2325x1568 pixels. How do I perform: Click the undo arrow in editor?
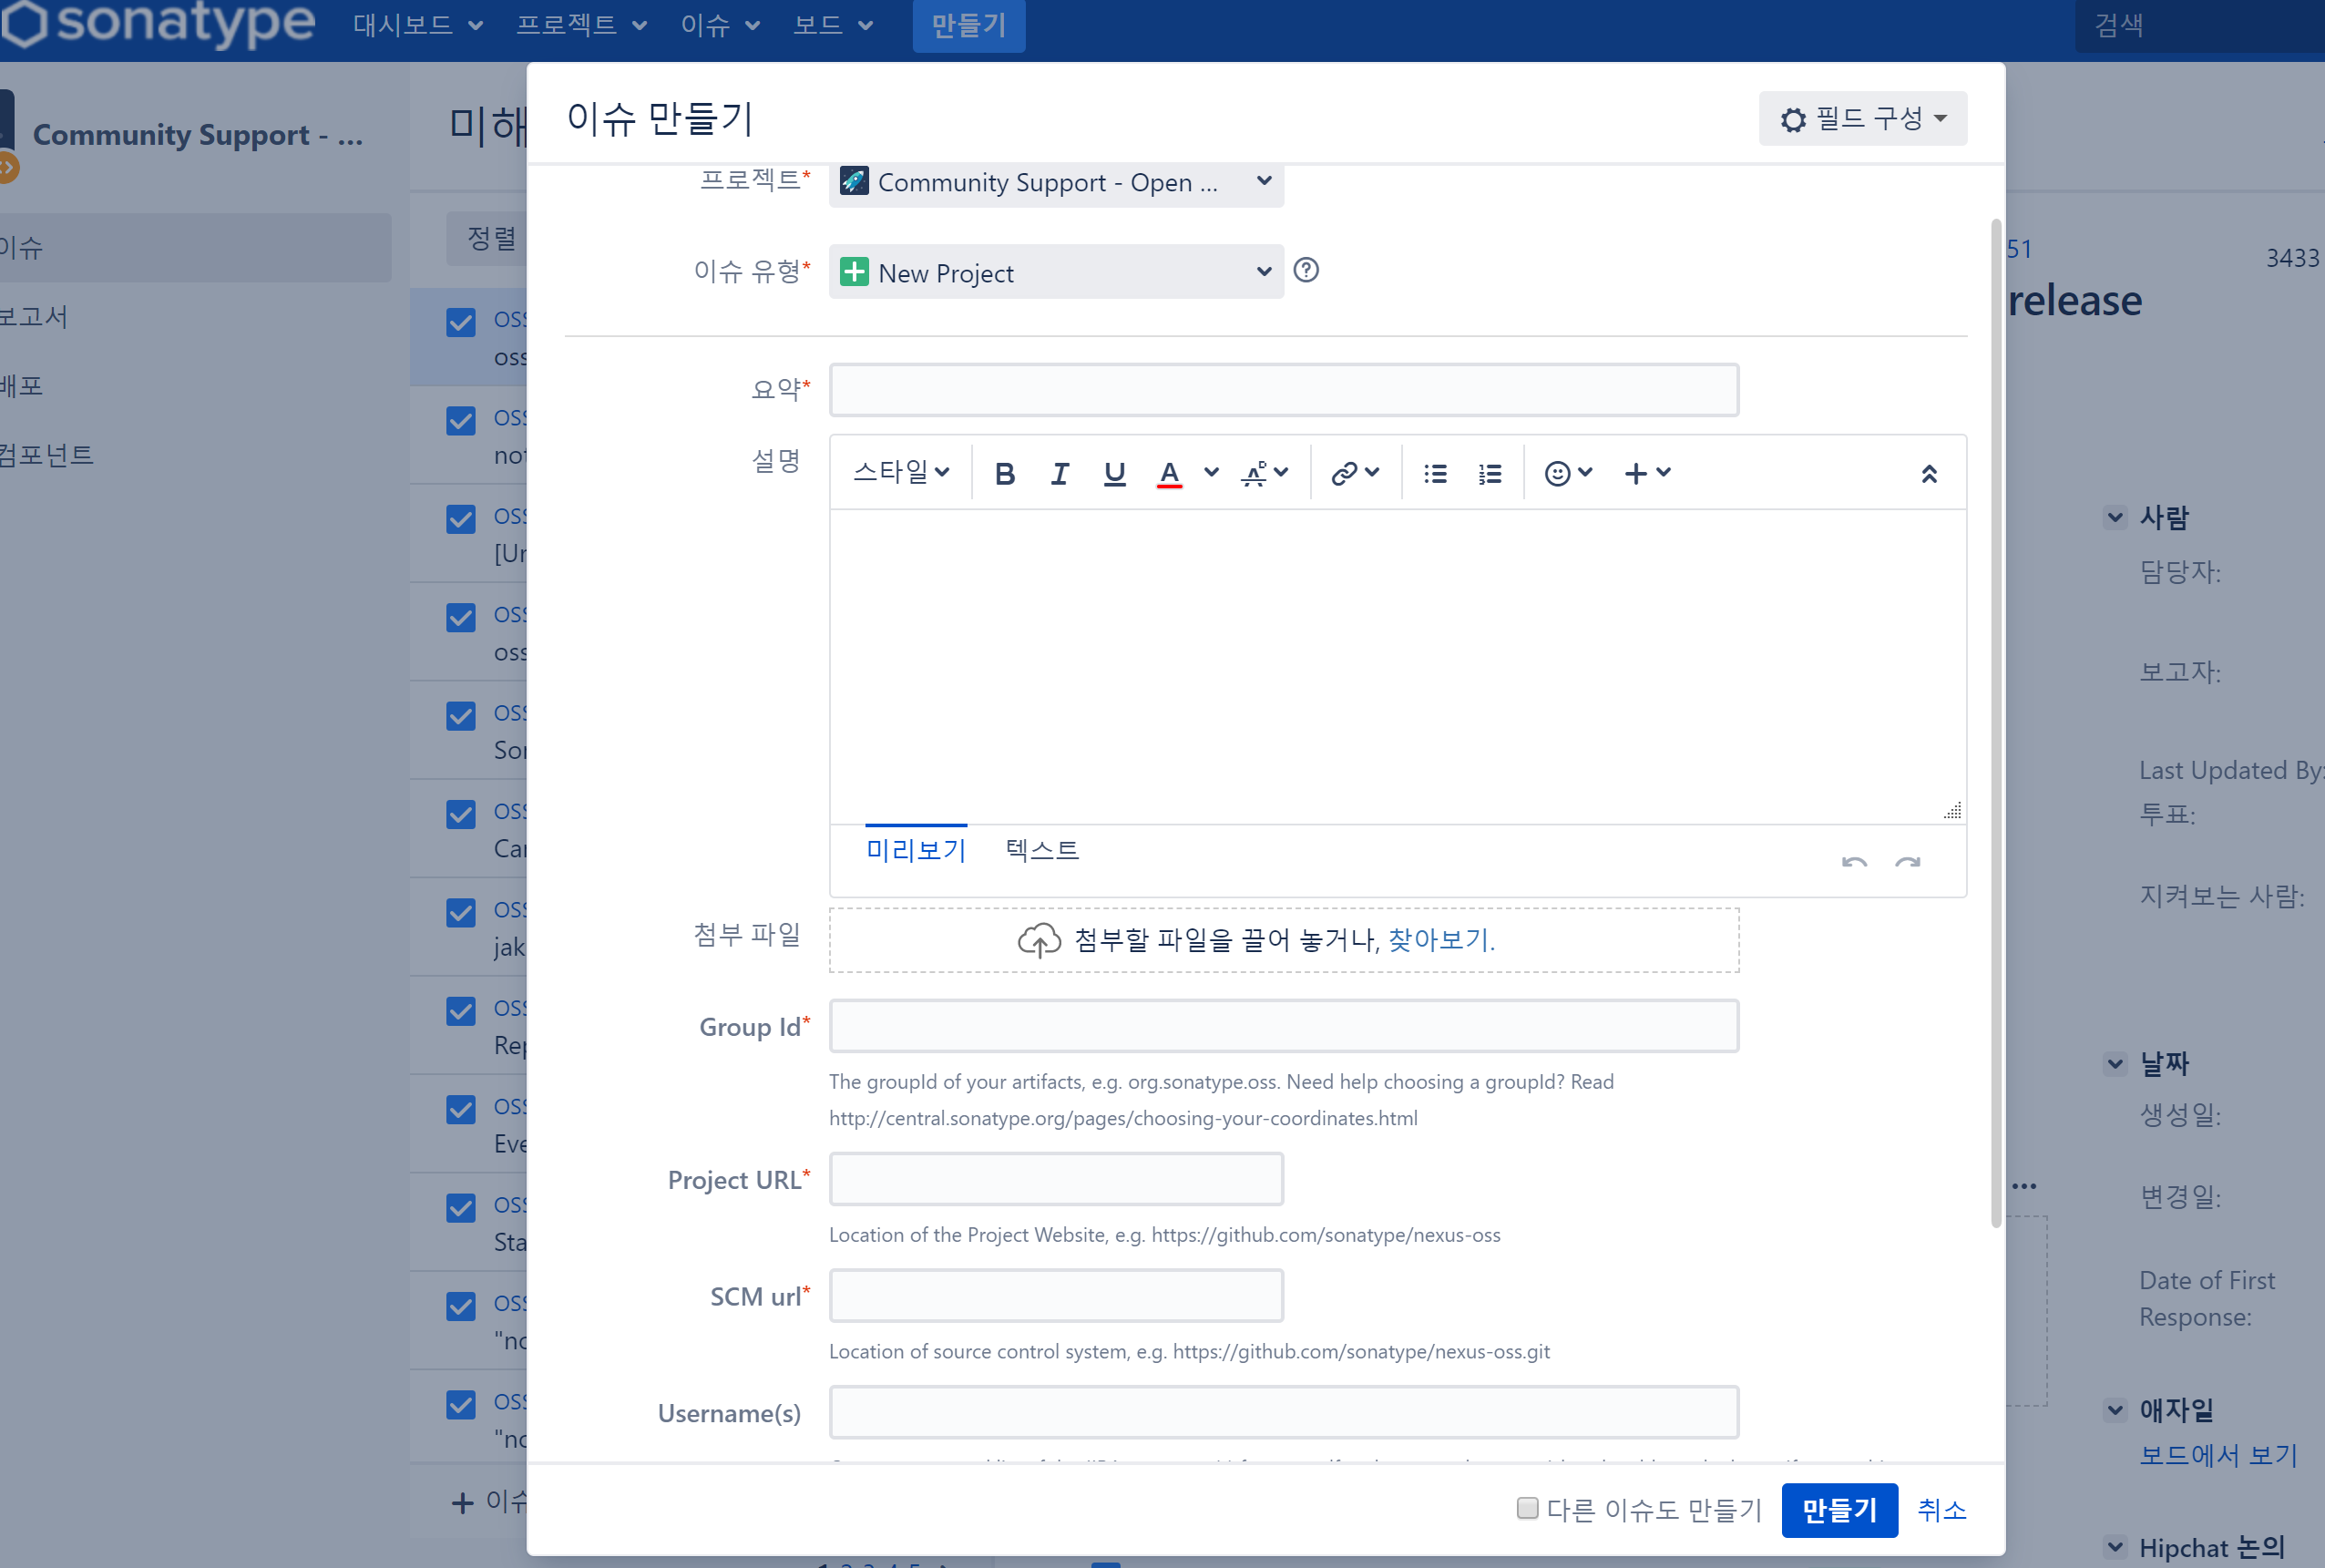point(1853,861)
